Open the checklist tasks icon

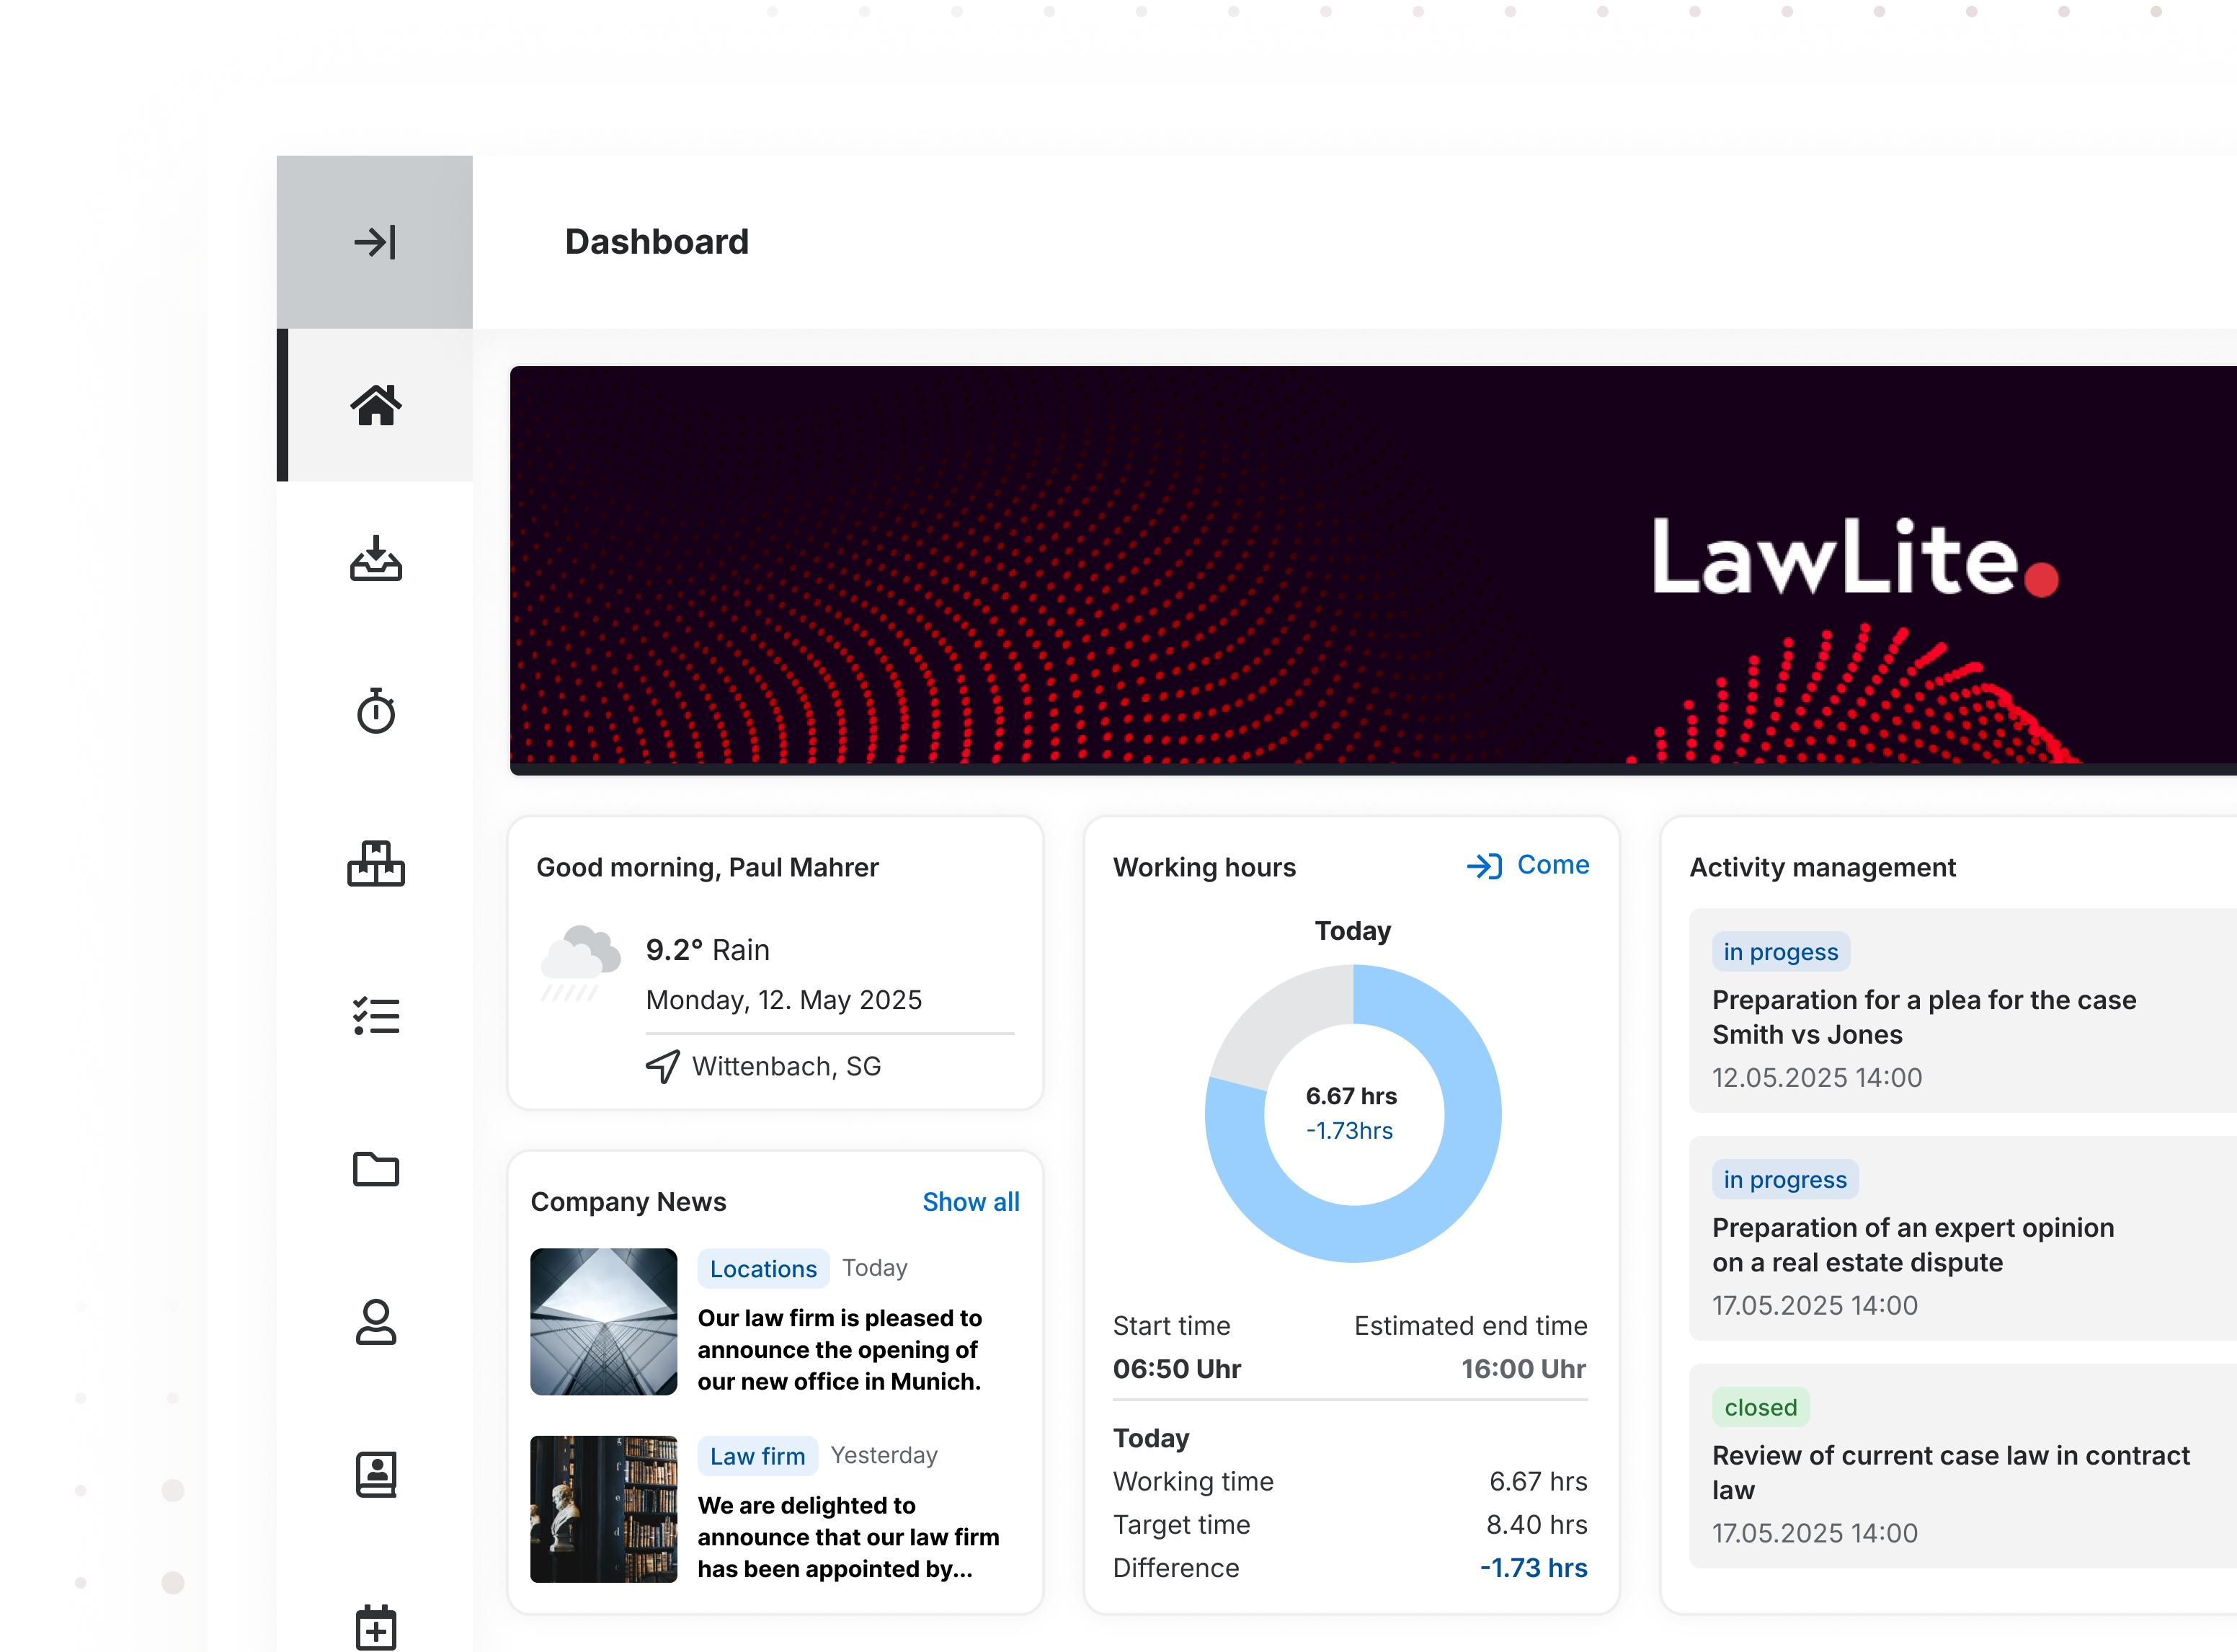click(375, 1016)
